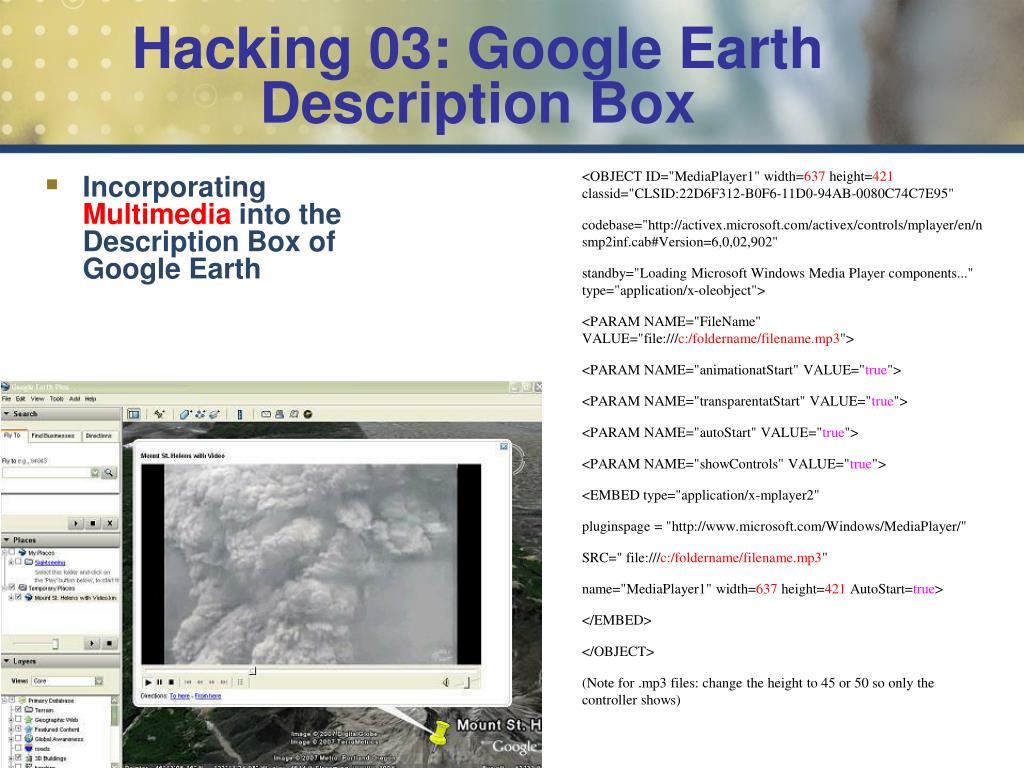Click the magnifier search button in Fly To
The image size is (1024, 768).
109,472
